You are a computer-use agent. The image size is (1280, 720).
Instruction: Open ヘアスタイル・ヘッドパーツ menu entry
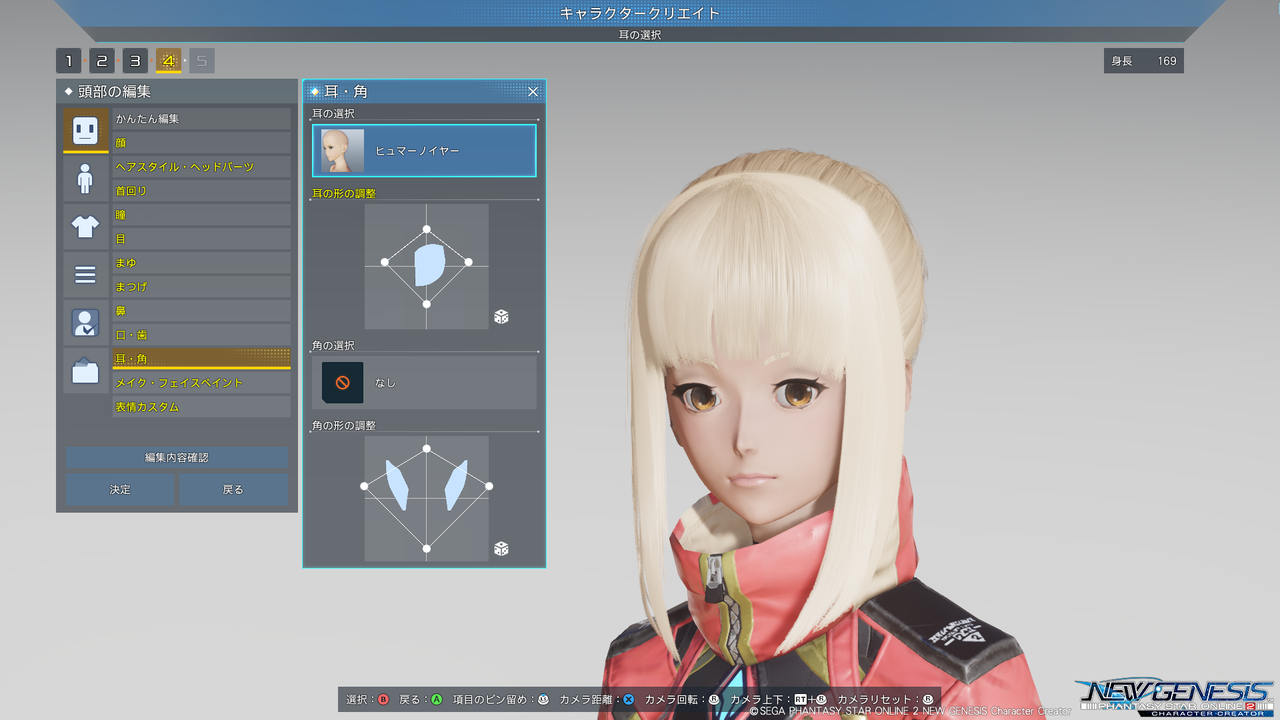(x=201, y=167)
